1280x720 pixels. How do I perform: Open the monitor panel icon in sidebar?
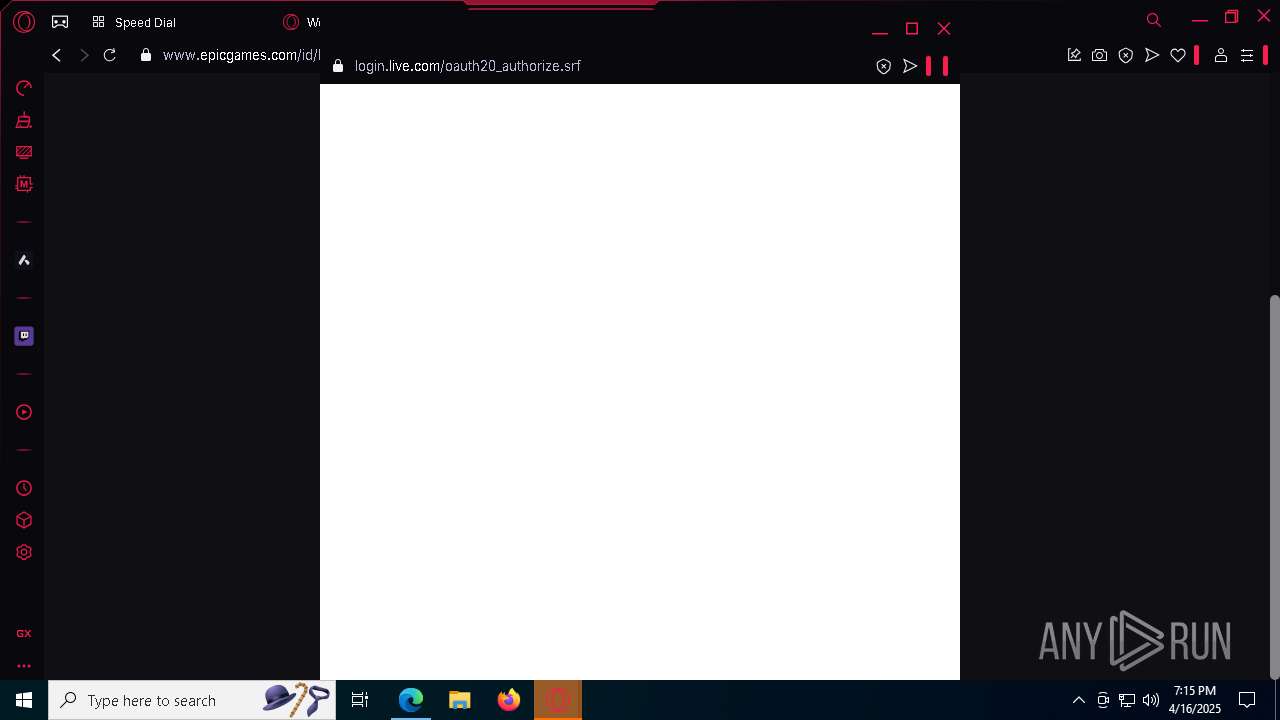pos(24,152)
